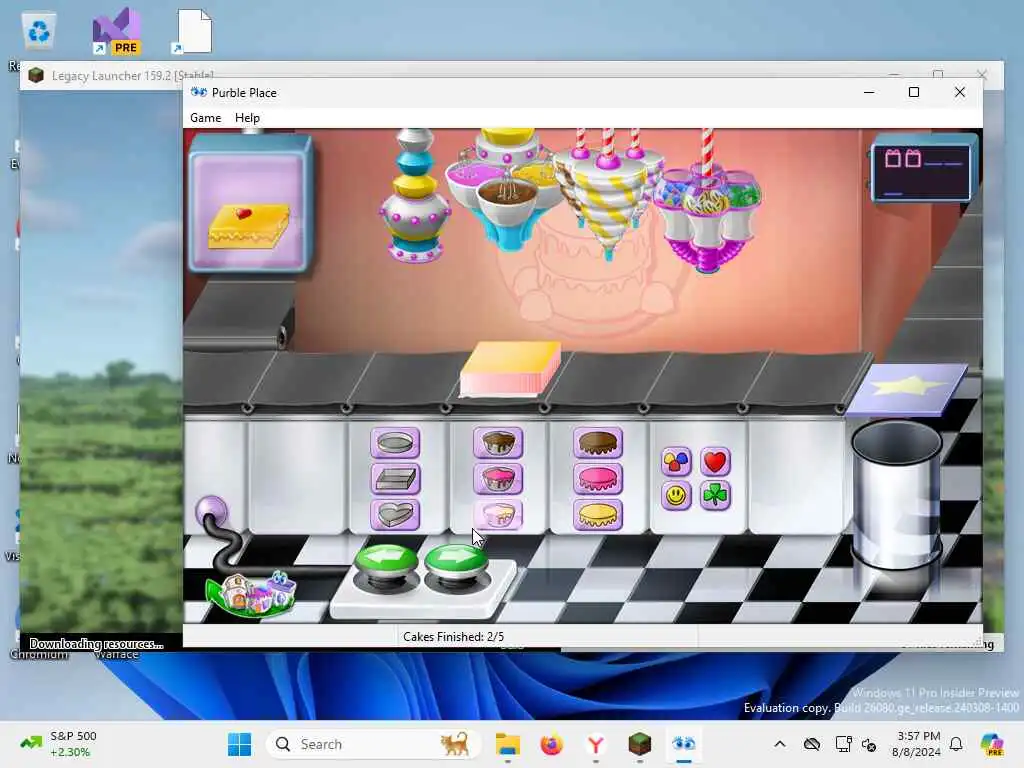Open the Recycle Bin desktop icon
Image resolution: width=1024 pixels, height=768 pixels.
39,33
